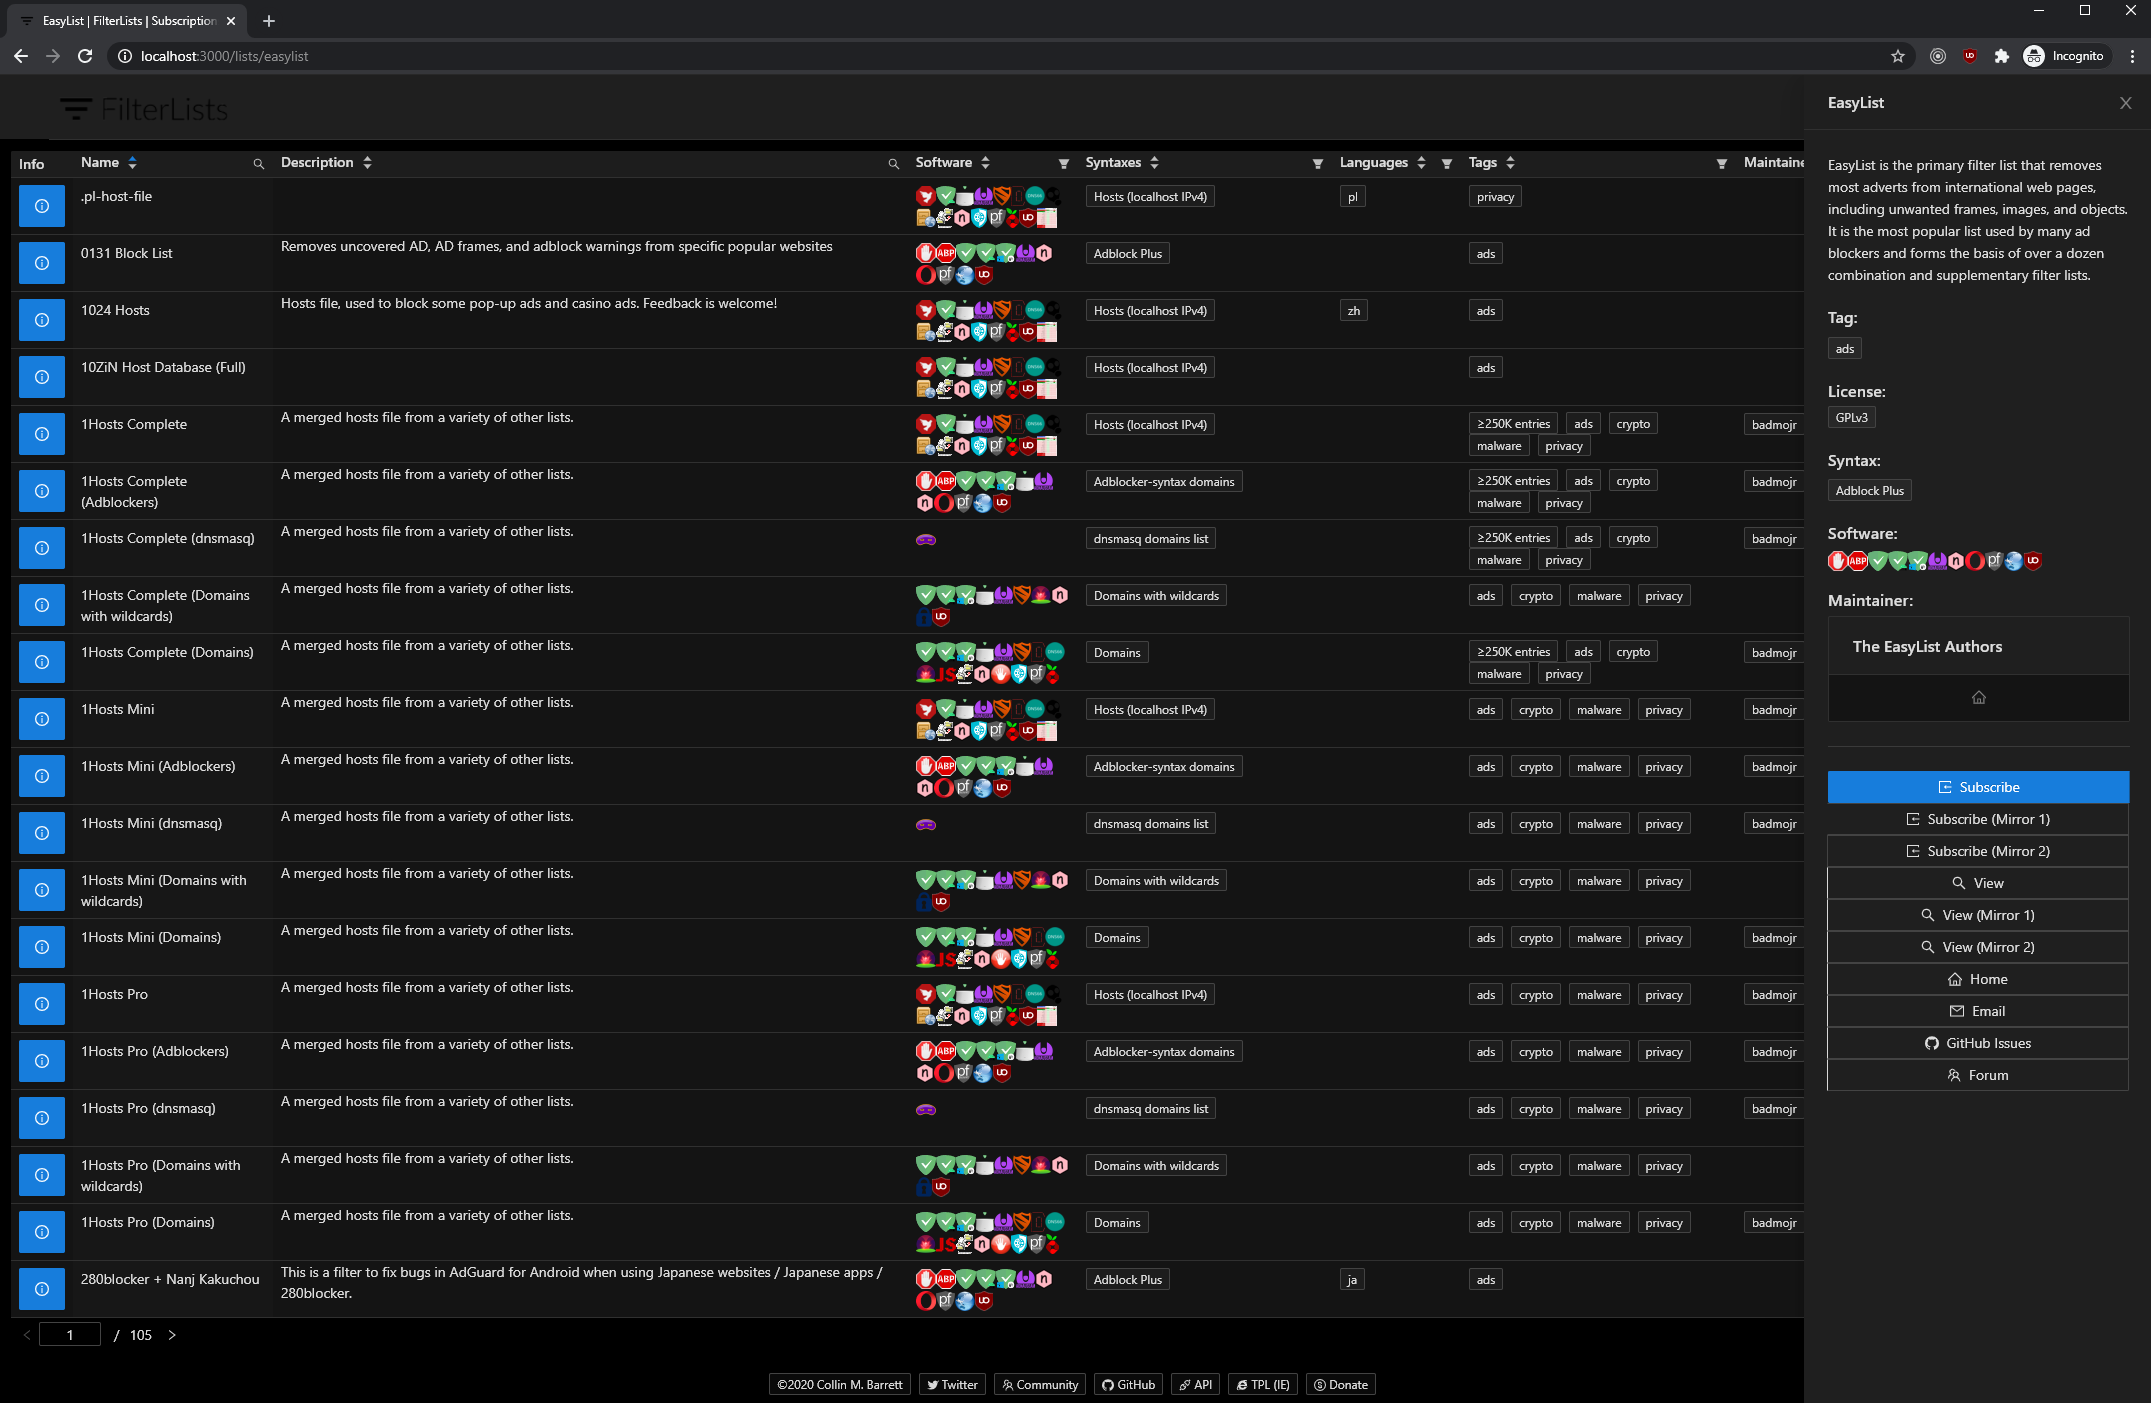
Task: Sort table by Name column
Action: point(132,163)
